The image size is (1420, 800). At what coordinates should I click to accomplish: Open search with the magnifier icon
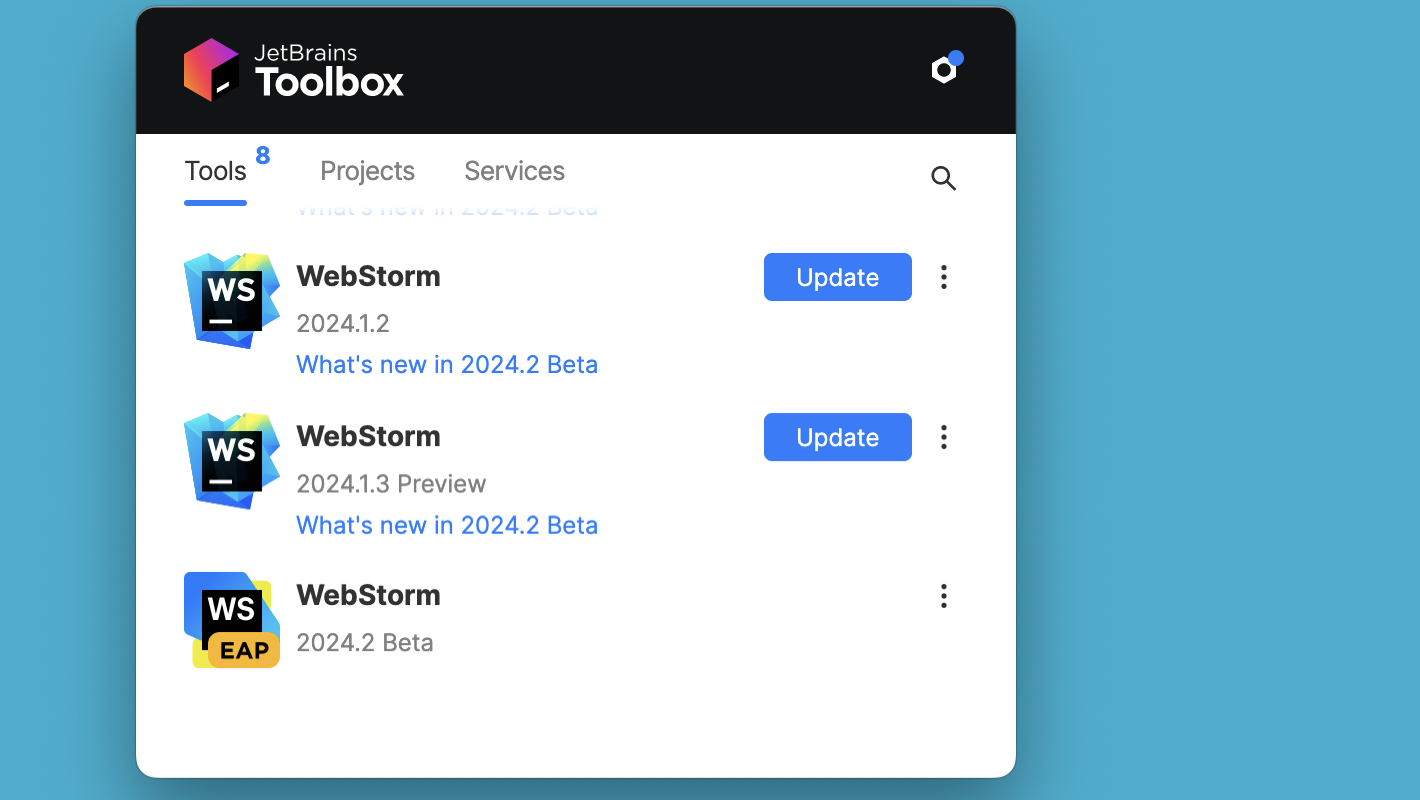pos(943,178)
